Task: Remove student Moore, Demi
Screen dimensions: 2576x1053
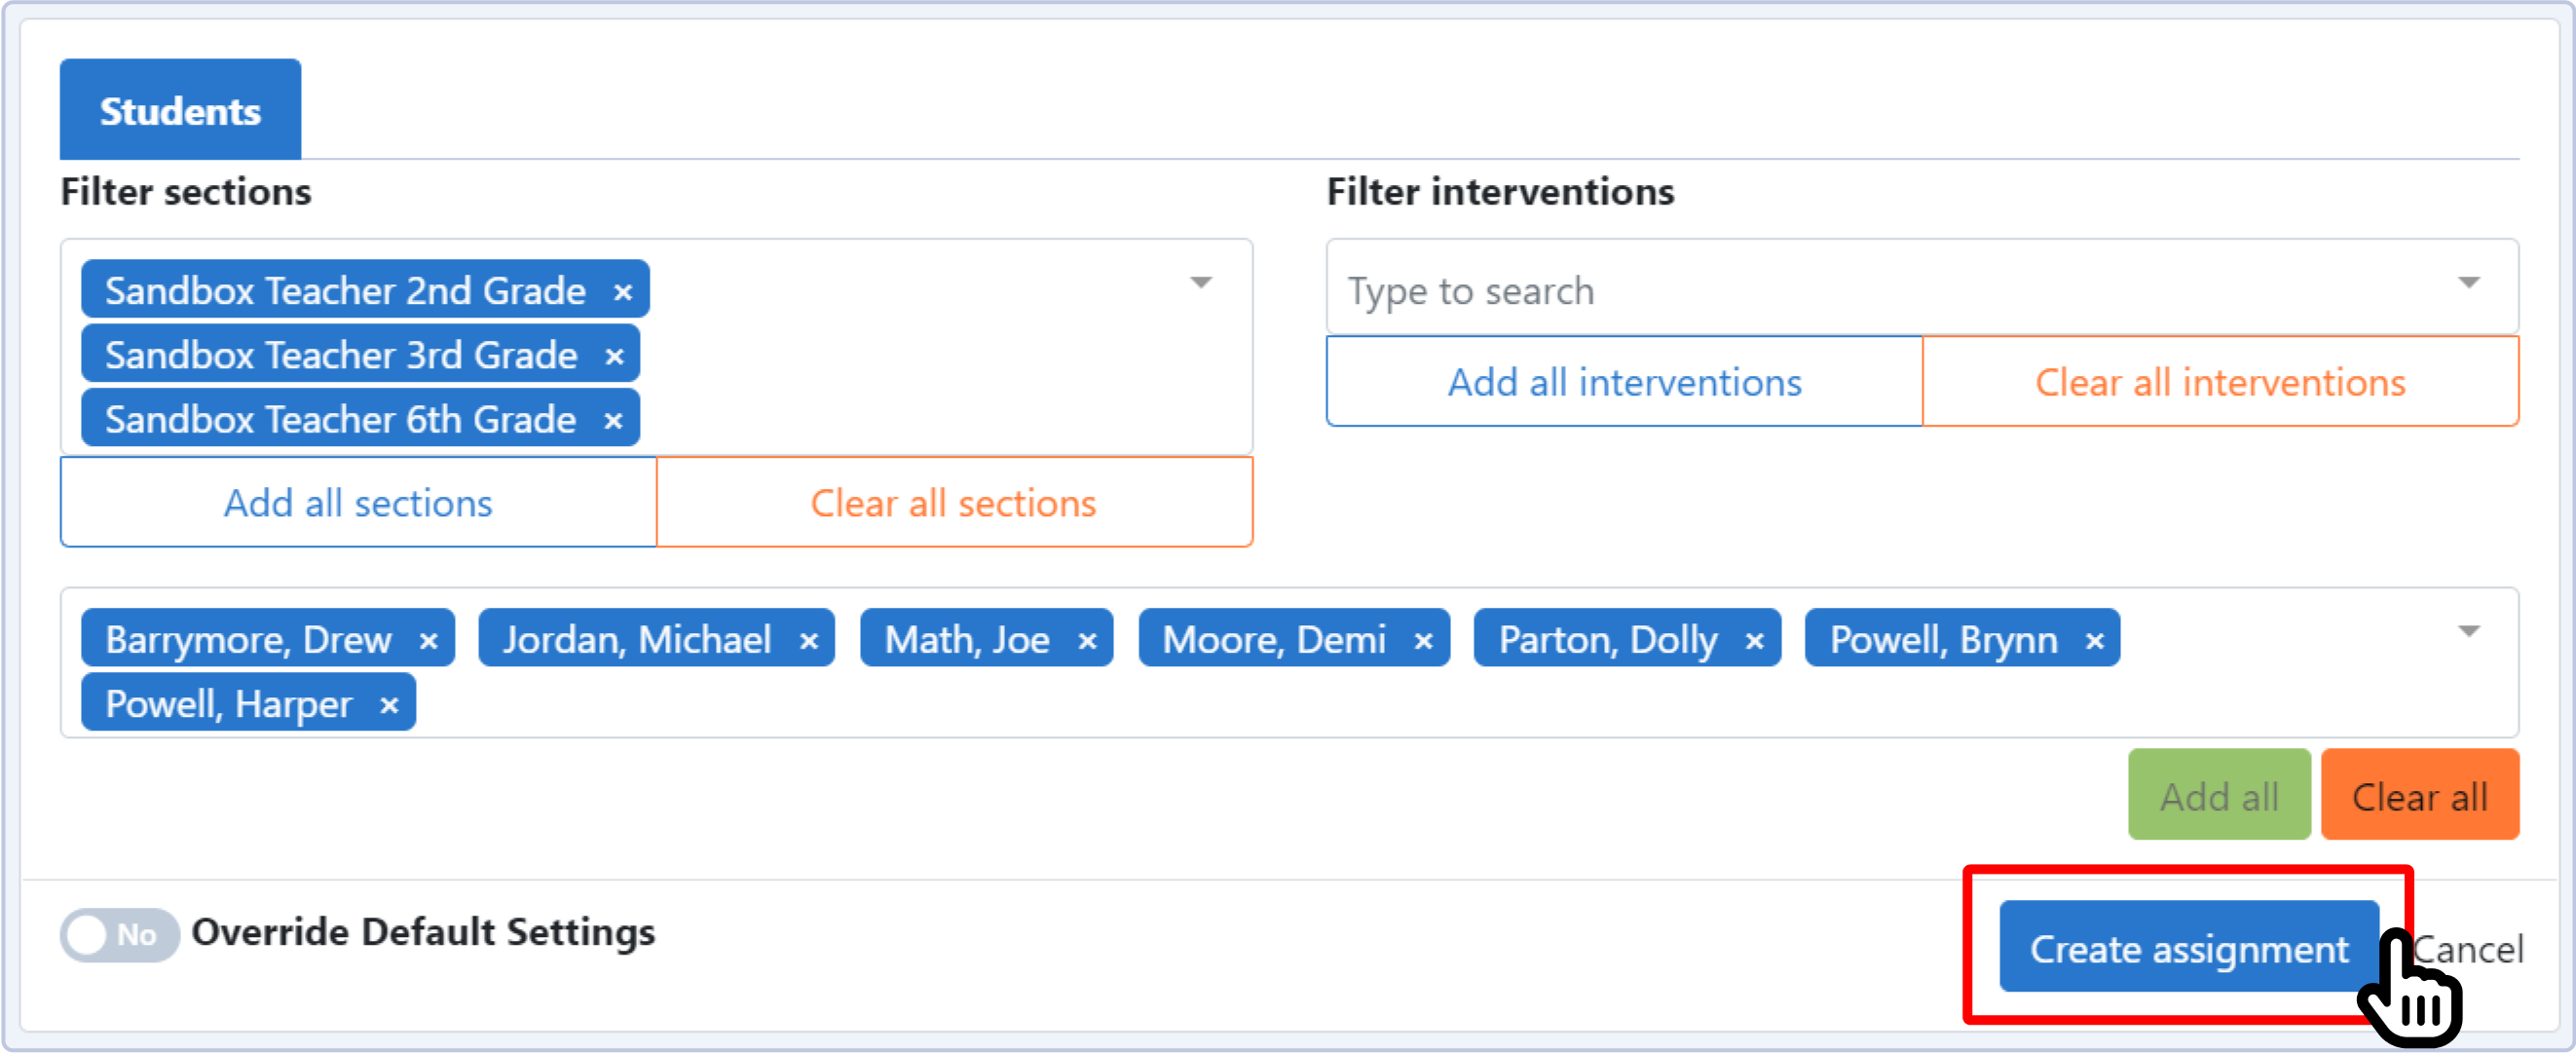Action: (x=1424, y=641)
